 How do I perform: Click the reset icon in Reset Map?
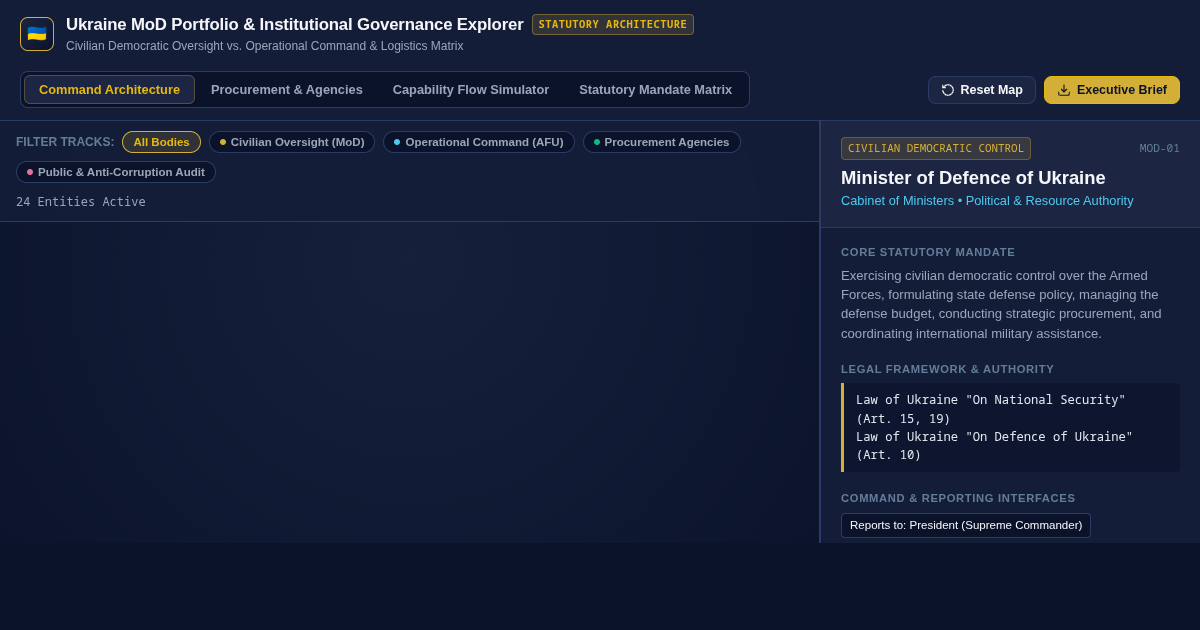pyautogui.click(x=948, y=90)
